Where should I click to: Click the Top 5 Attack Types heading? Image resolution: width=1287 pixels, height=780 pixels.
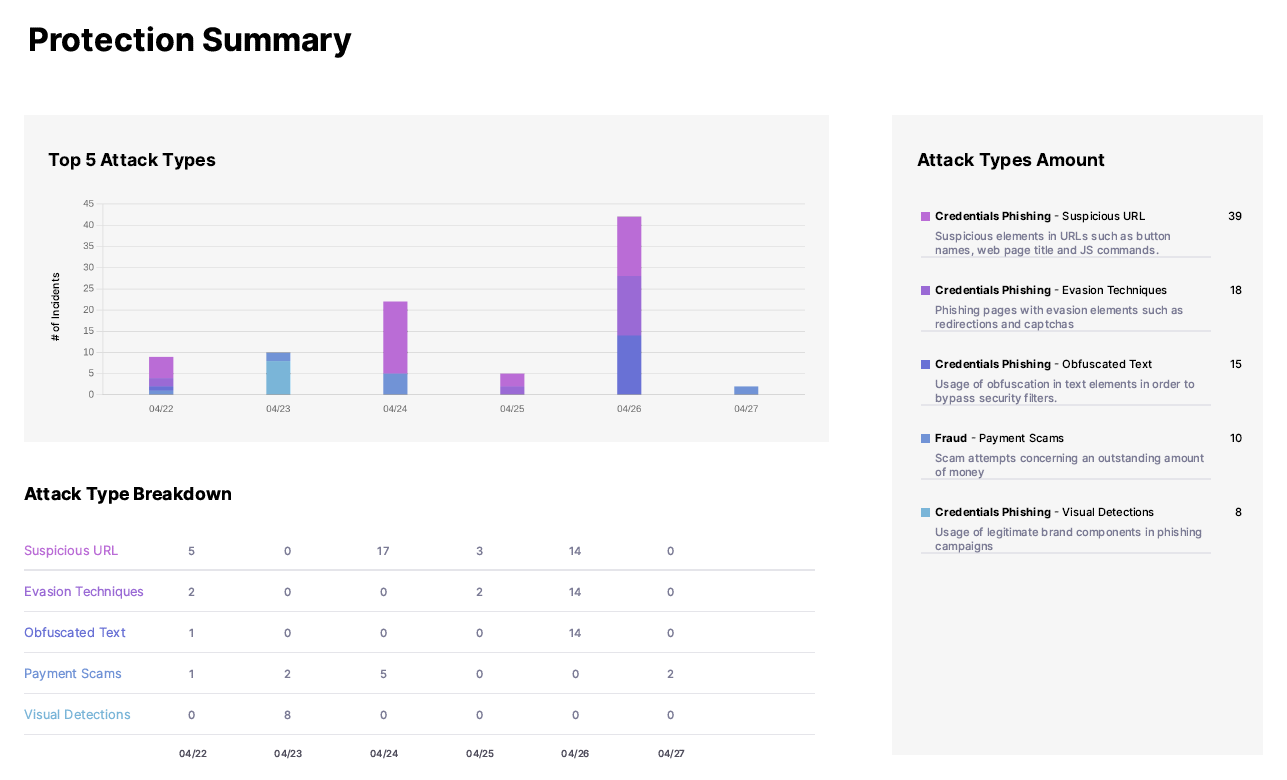tap(132, 160)
